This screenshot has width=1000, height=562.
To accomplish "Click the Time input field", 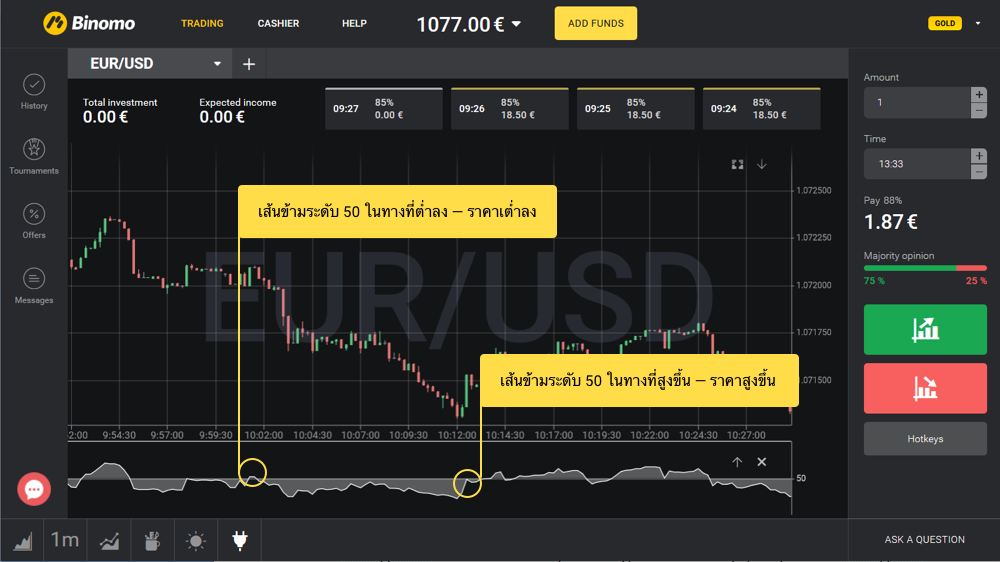I will click(x=916, y=164).
